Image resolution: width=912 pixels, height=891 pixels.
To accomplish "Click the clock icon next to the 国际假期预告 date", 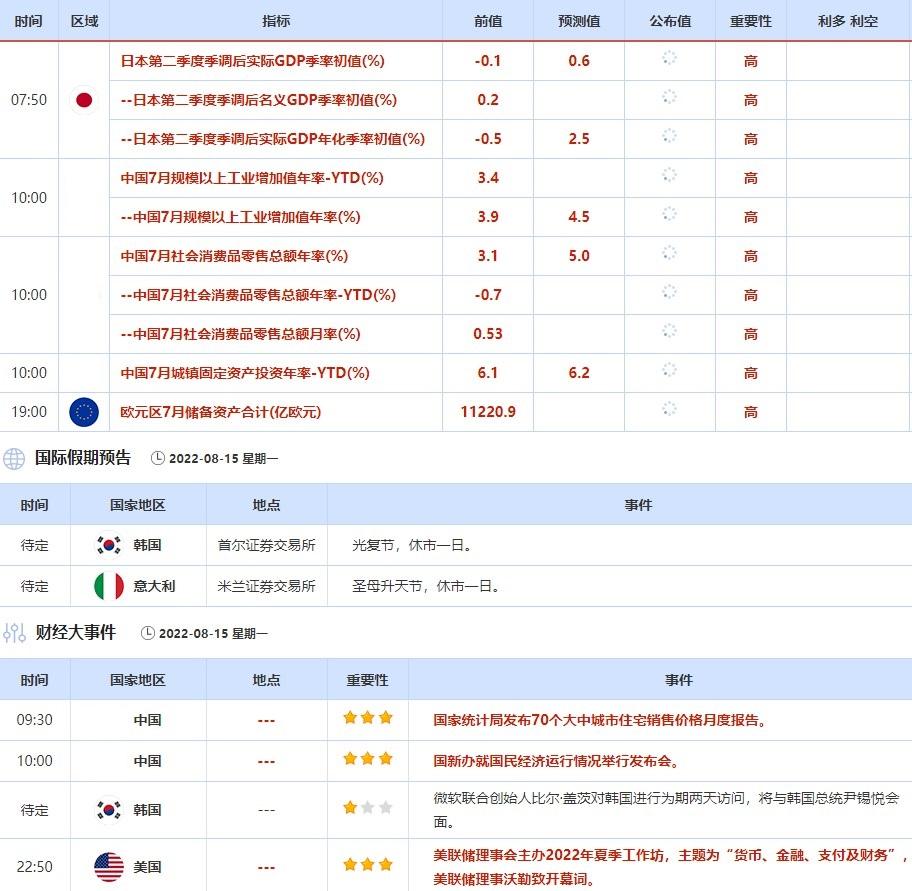I will [x=158, y=459].
